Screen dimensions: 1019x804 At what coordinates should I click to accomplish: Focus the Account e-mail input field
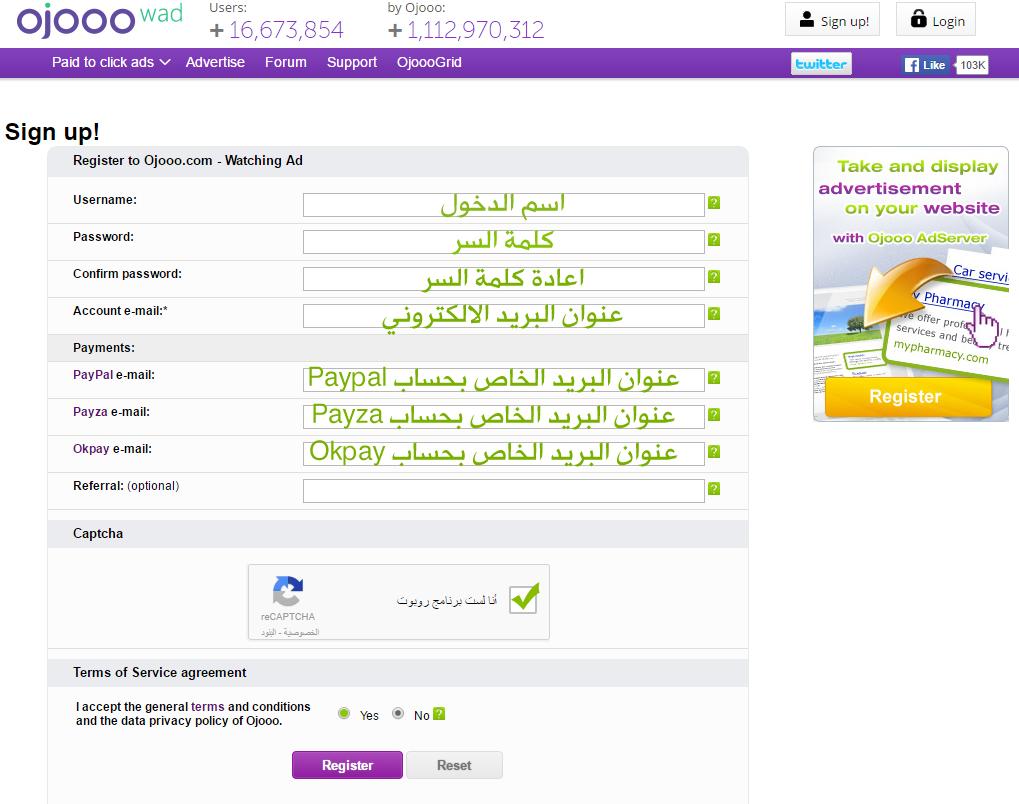click(504, 316)
